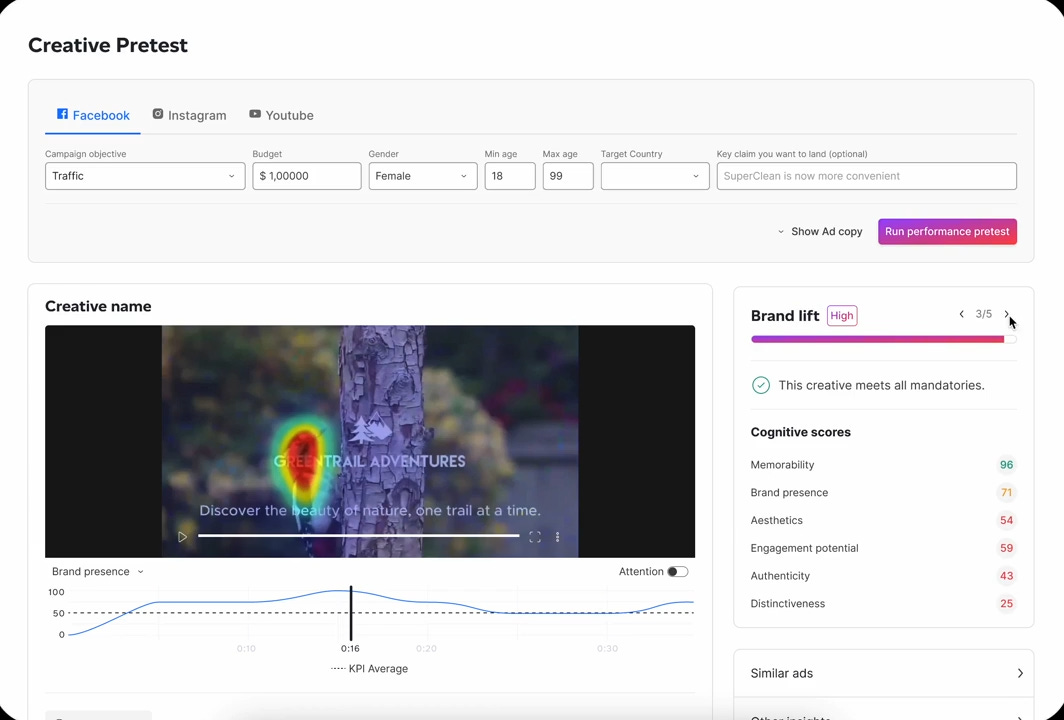The width and height of the screenshot is (1064, 720).
Task: Click the Youtube logo icon
Action: (254, 114)
